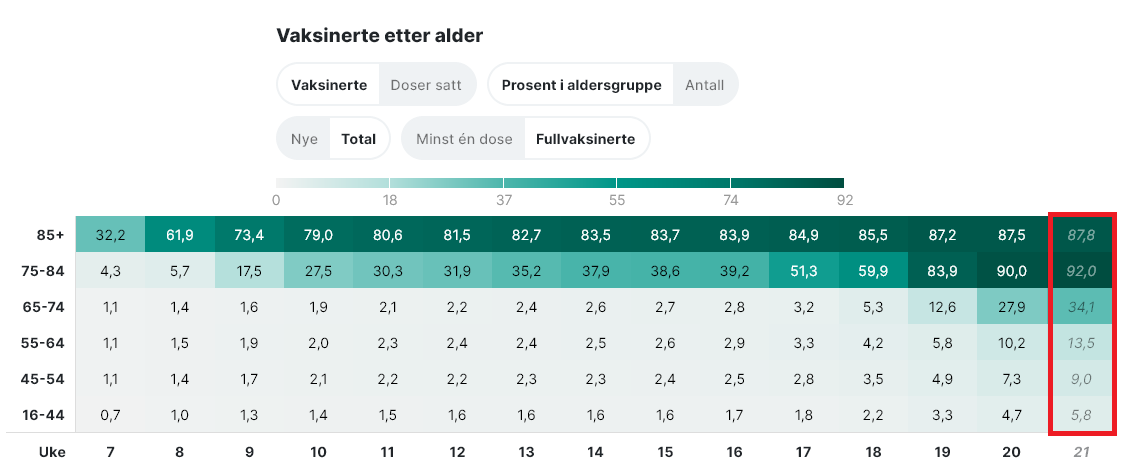Click the 16-44 age group label

tap(42, 415)
